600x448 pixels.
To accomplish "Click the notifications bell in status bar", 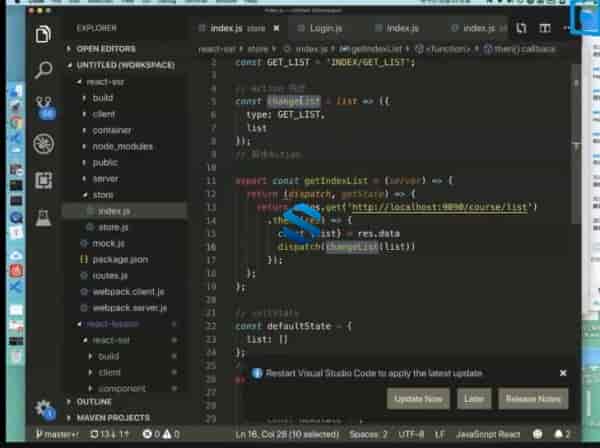I will 565,434.
